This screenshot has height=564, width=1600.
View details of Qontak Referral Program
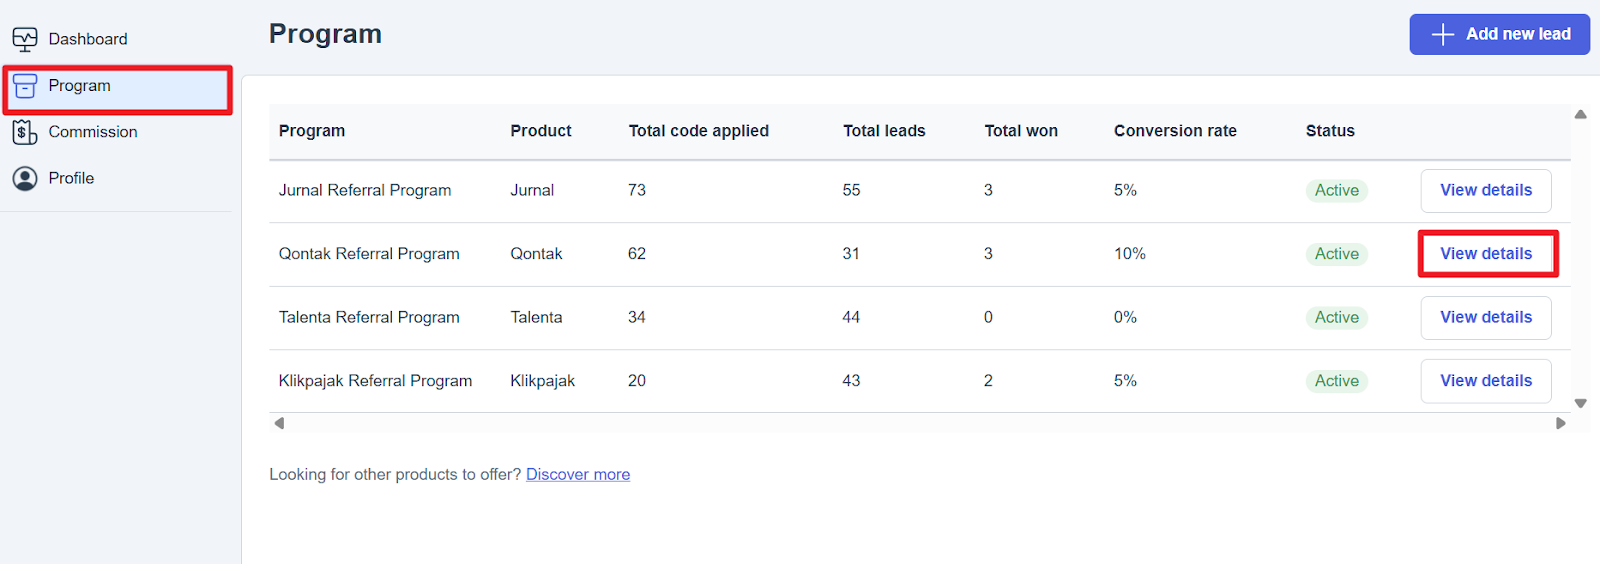point(1485,254)
